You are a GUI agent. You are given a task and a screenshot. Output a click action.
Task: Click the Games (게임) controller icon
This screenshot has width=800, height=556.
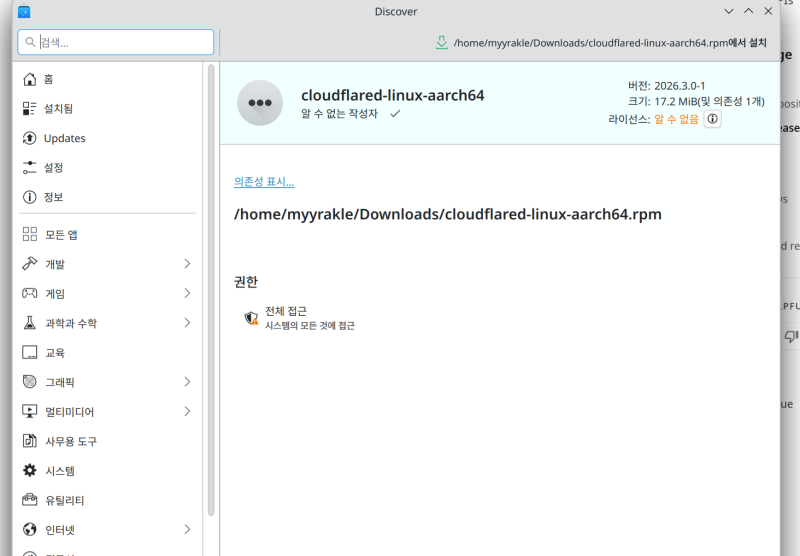[x=30, y=293]
